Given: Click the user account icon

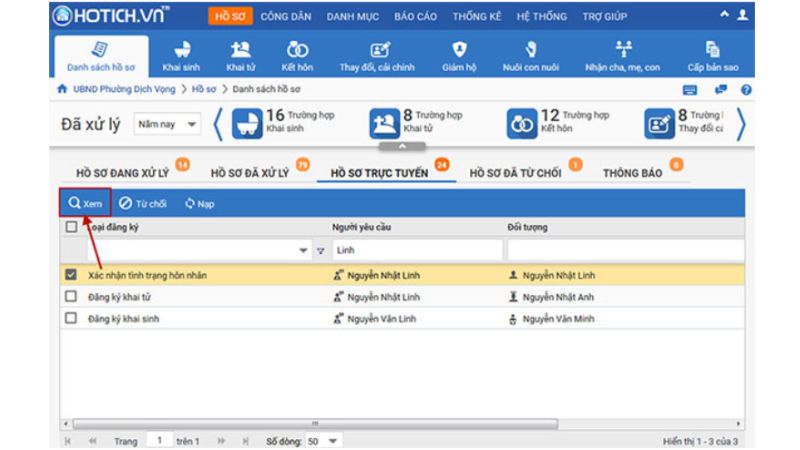Looking at the screenshot, I should coord(742,15).
